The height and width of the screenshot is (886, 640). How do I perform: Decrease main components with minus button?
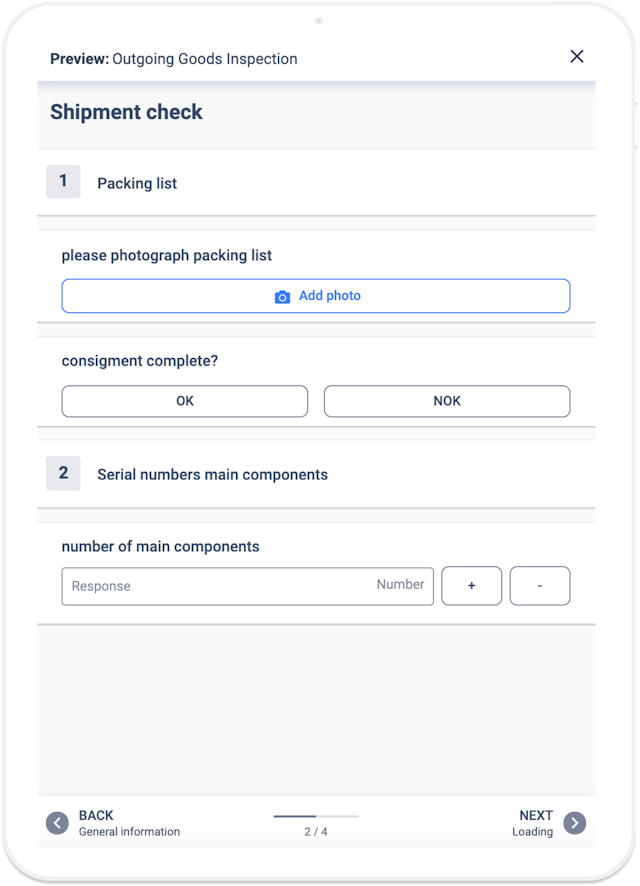540,586
